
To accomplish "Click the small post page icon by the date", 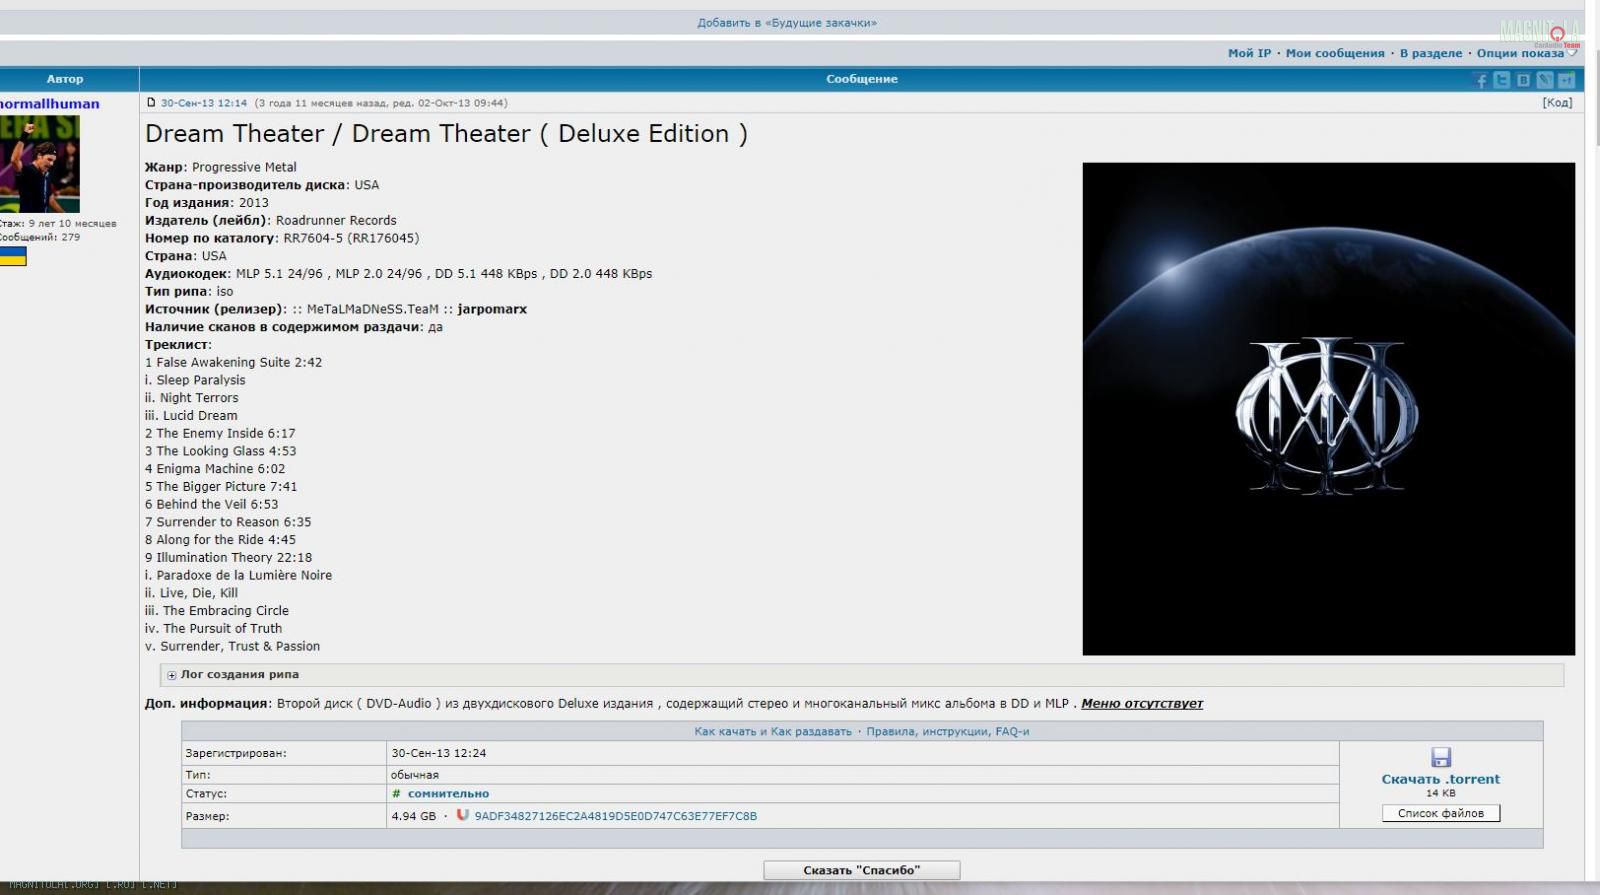I will (x=151, y=102).
